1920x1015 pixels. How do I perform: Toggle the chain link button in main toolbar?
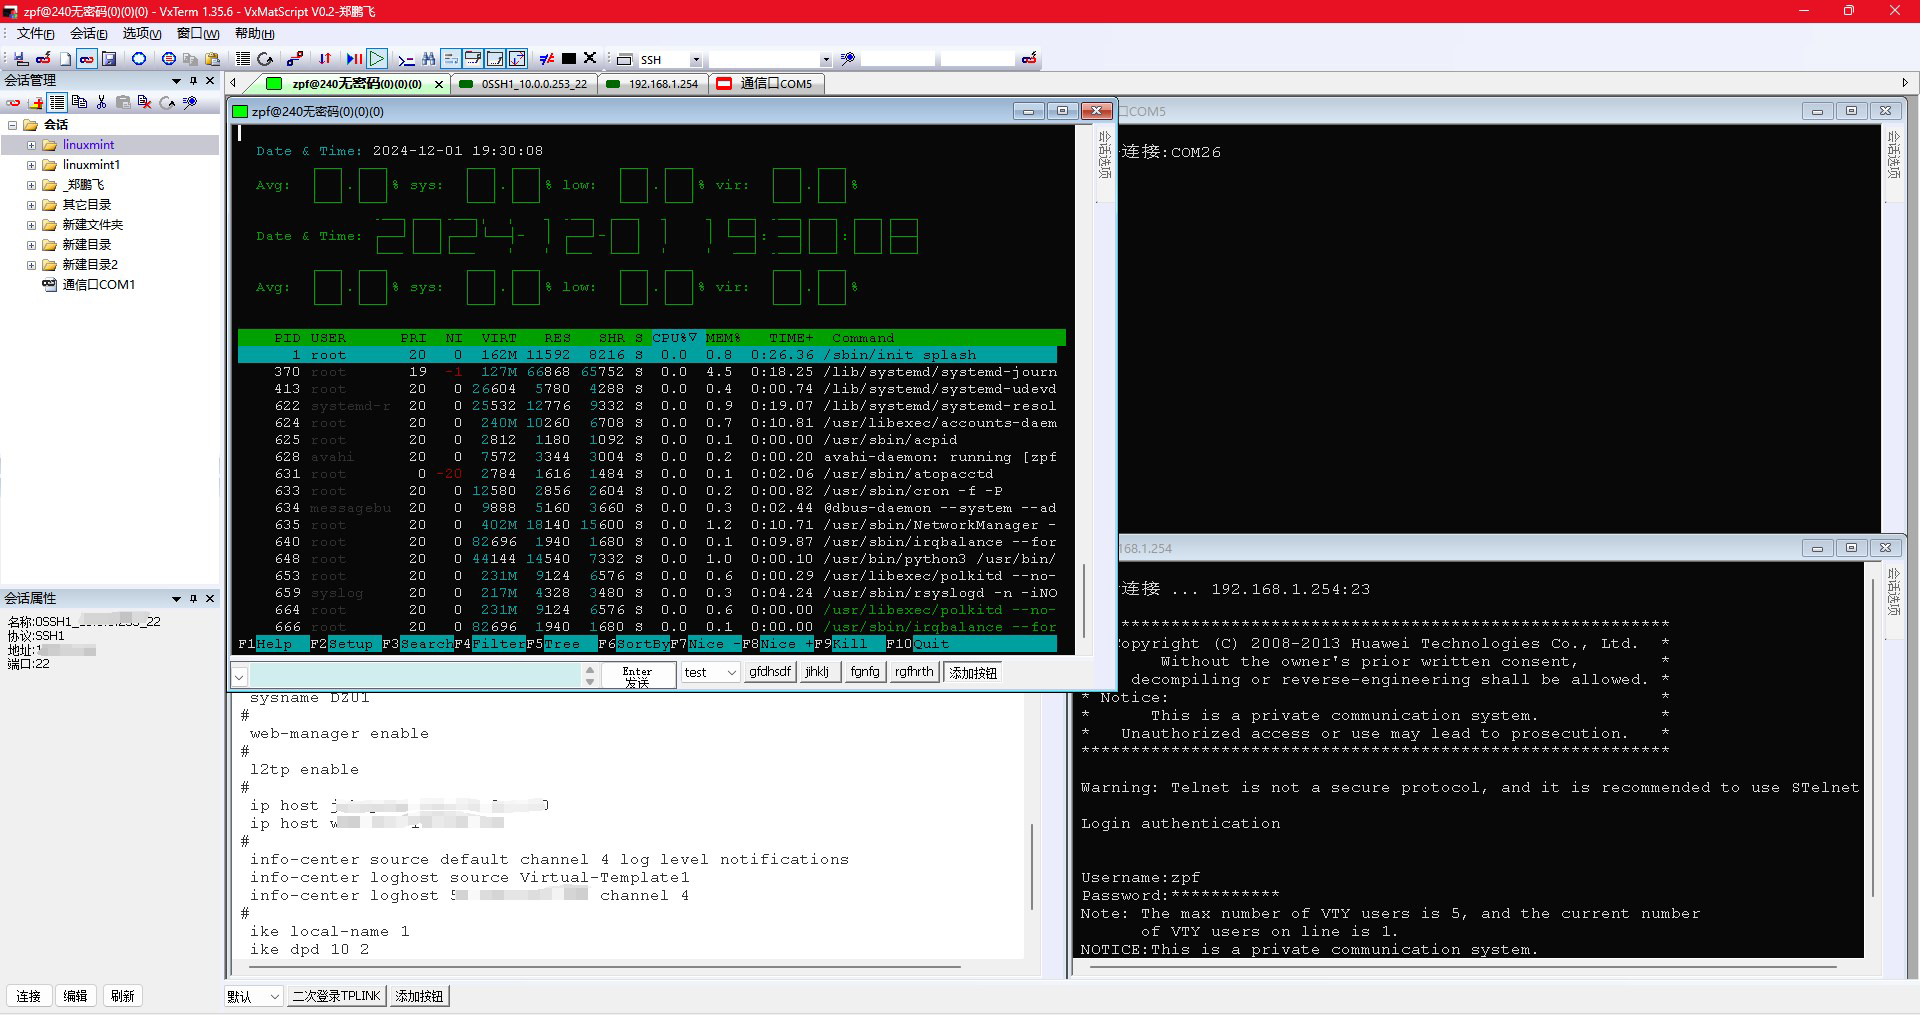[x=87, y=59]
